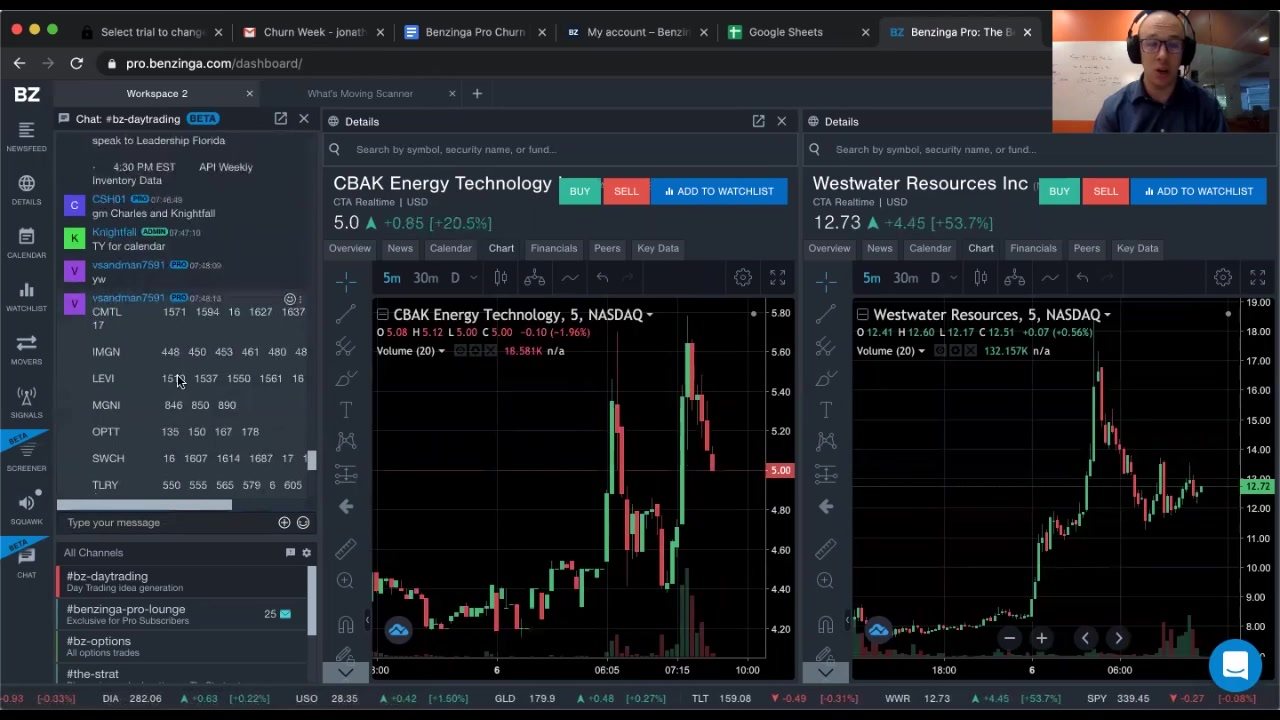The height and width of the screenshot is (720, 1280).
Task: Enter fullscreen on the Westwater chart
Action: tap(1257, 278)
